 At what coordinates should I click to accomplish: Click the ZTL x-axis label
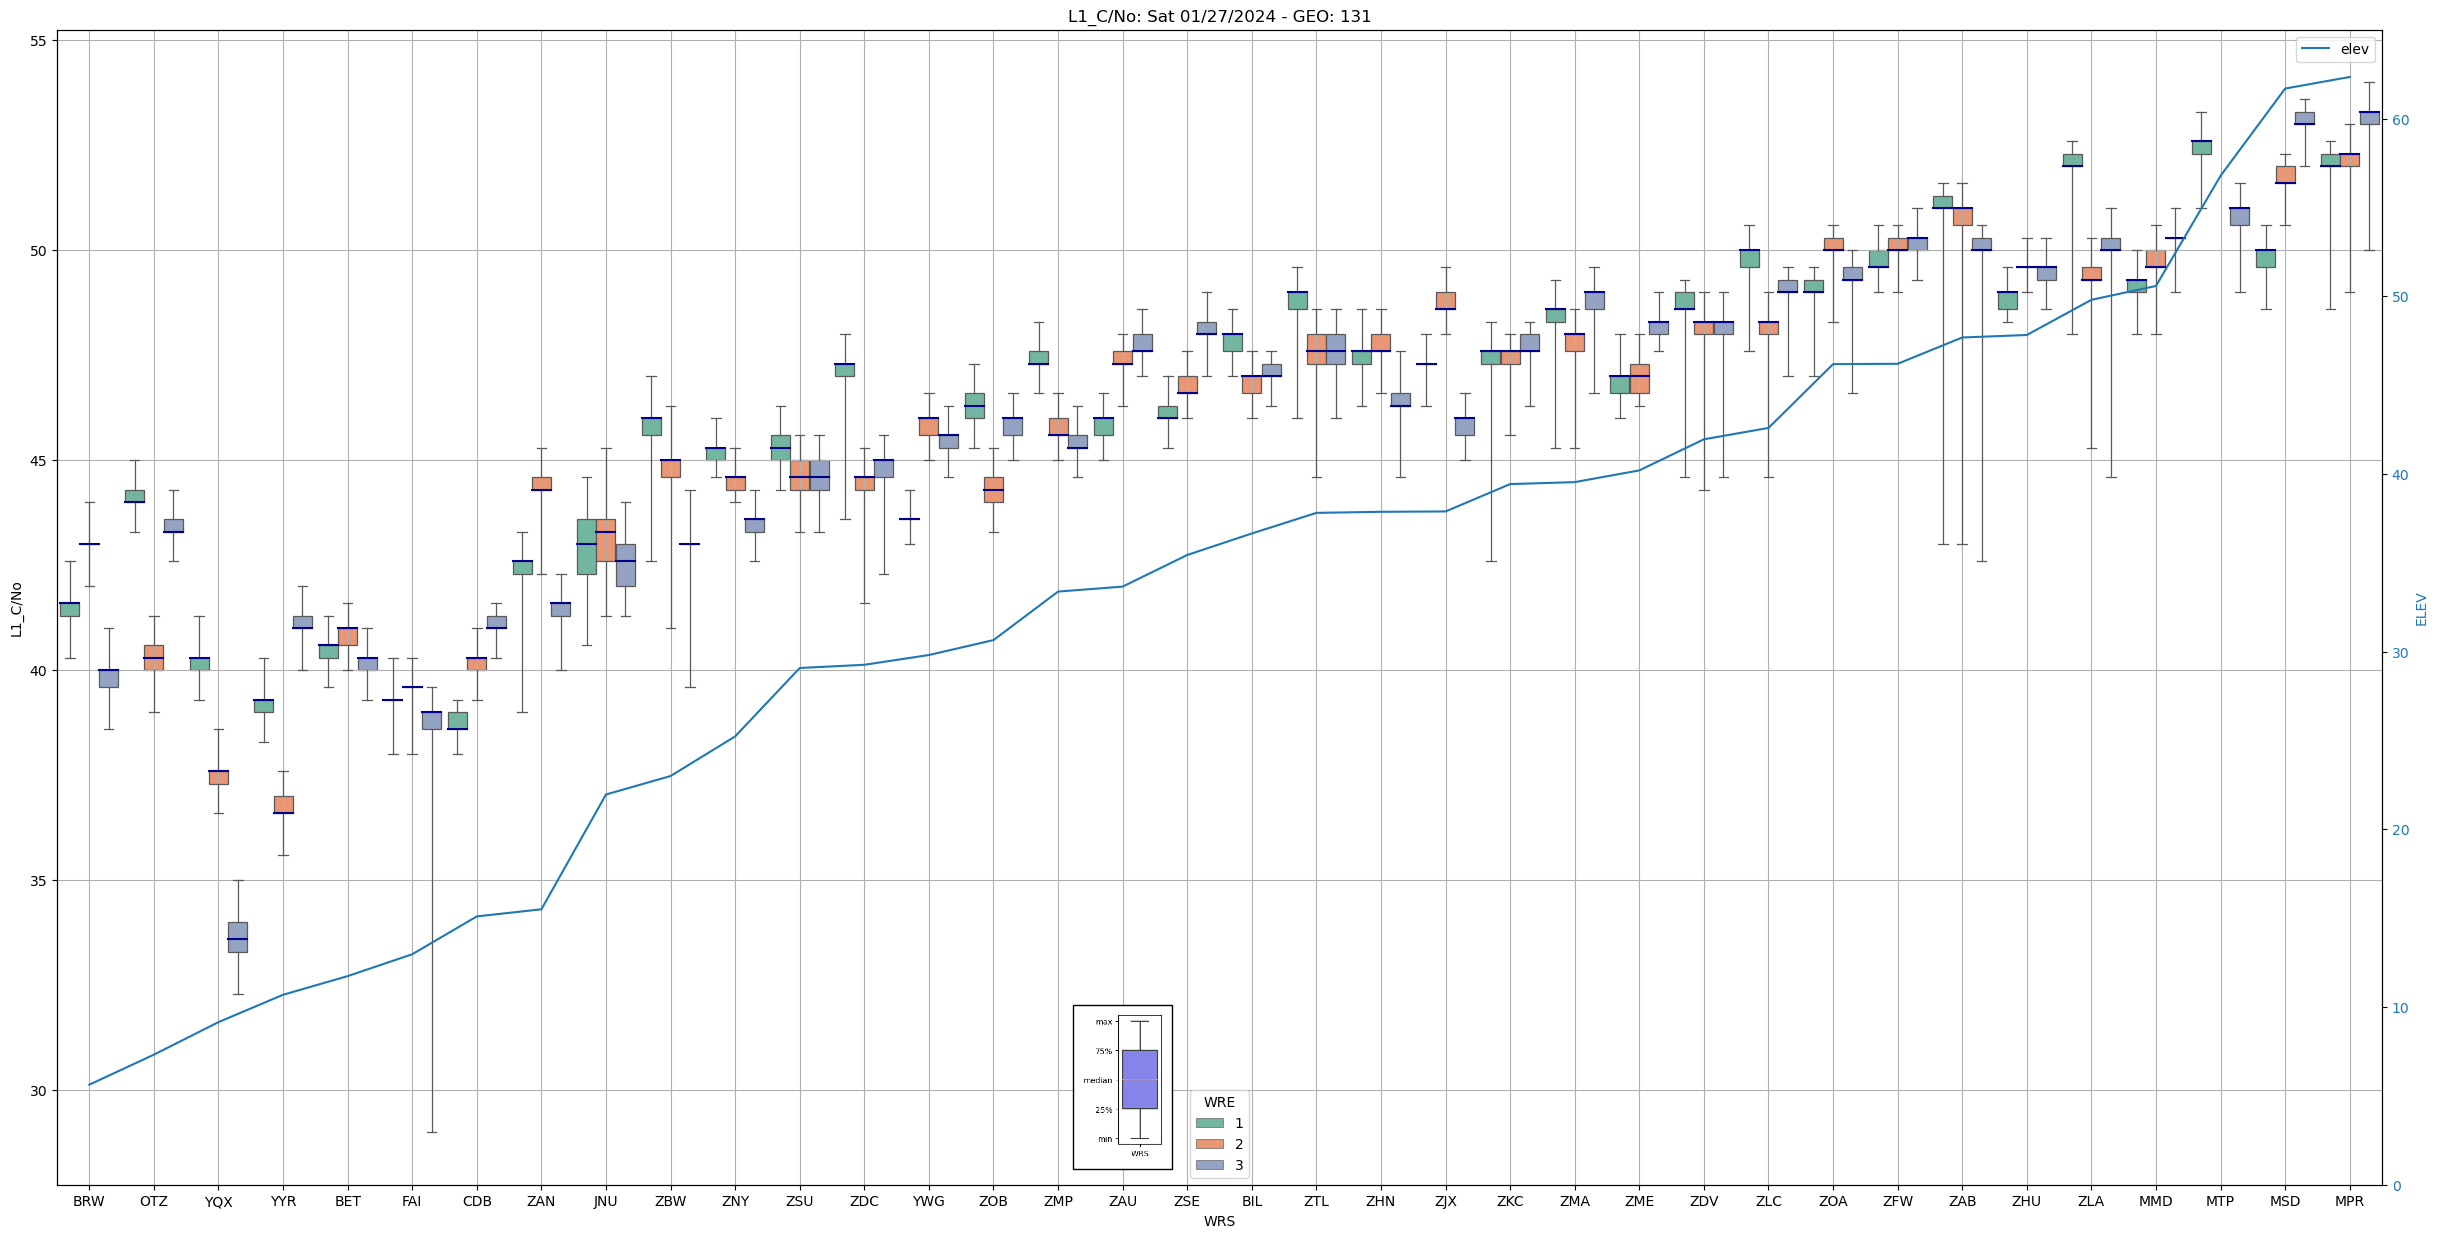pyautogui.click(x=1316, y=1201)
